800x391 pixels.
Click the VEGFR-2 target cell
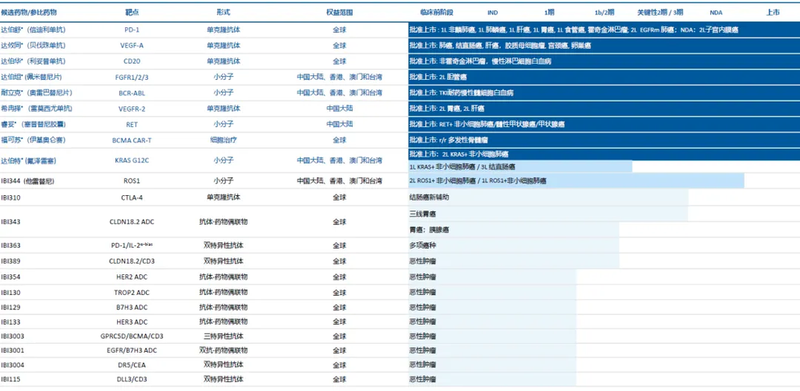132,109
